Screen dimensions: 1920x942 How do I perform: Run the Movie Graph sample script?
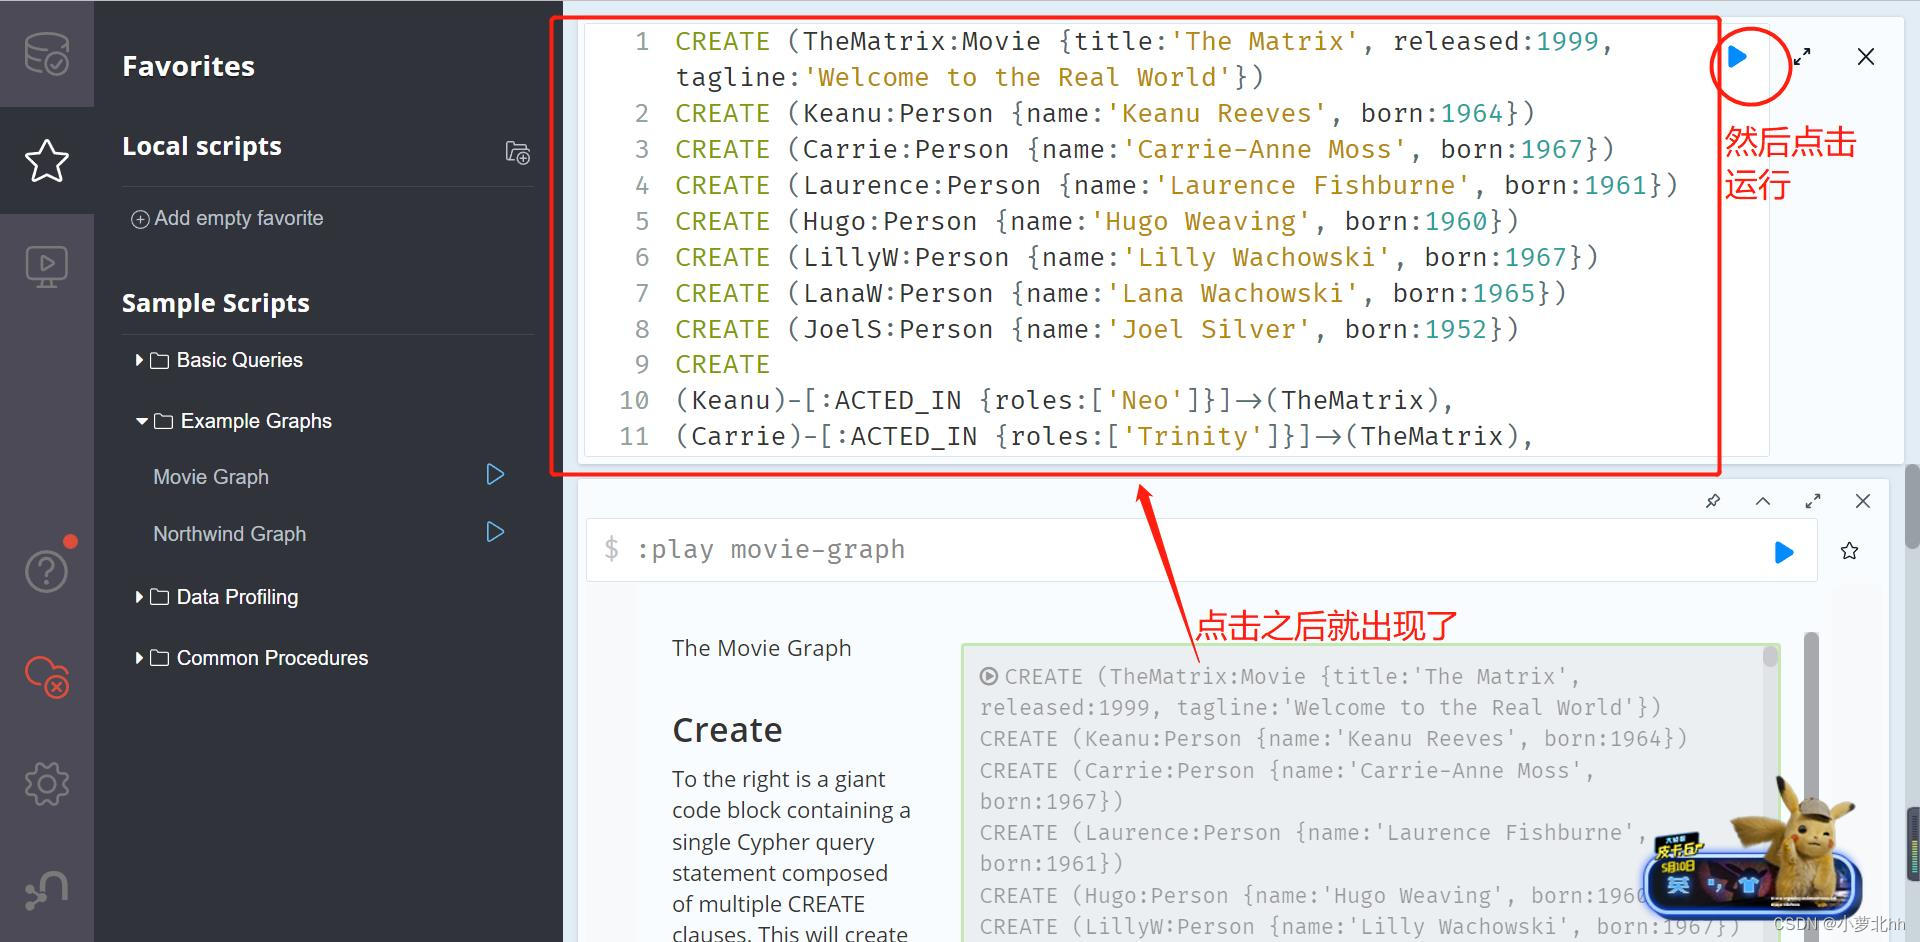(x=495, y=474)
